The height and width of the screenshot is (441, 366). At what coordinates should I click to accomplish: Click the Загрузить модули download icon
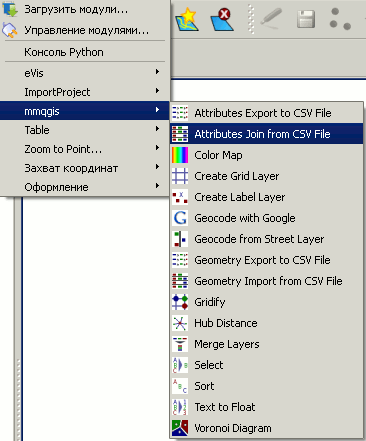[10, 9]
